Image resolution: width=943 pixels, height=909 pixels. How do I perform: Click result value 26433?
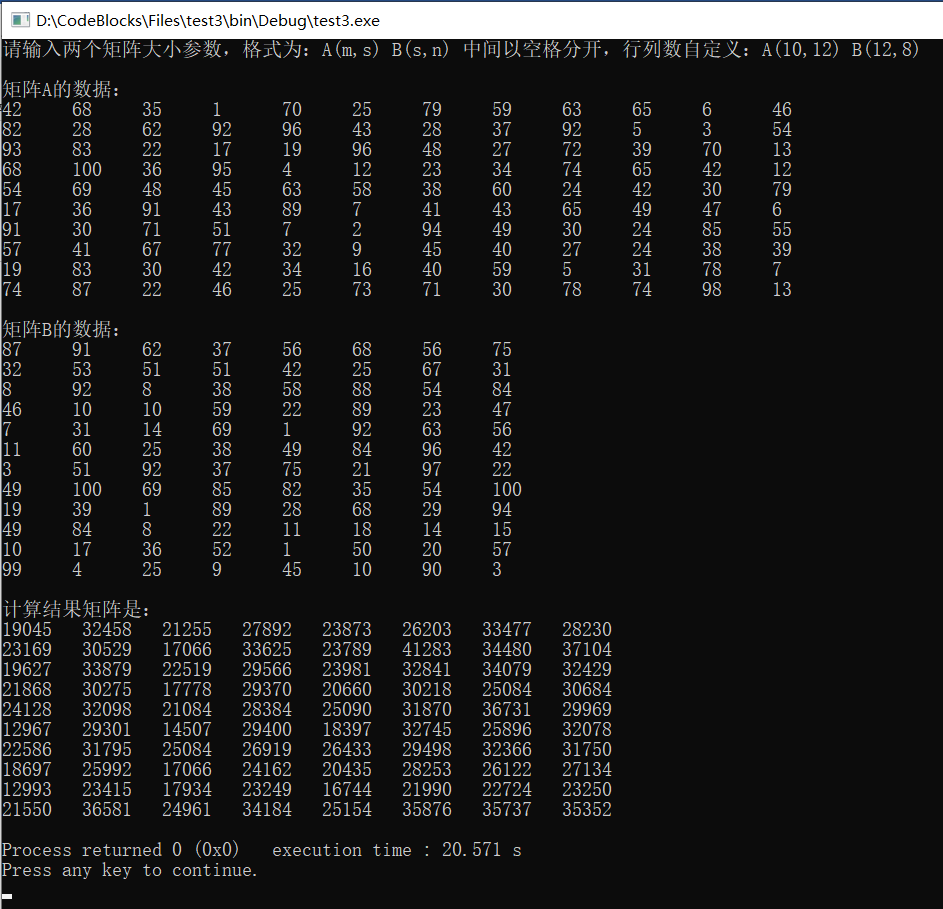(x=346, y=750)
